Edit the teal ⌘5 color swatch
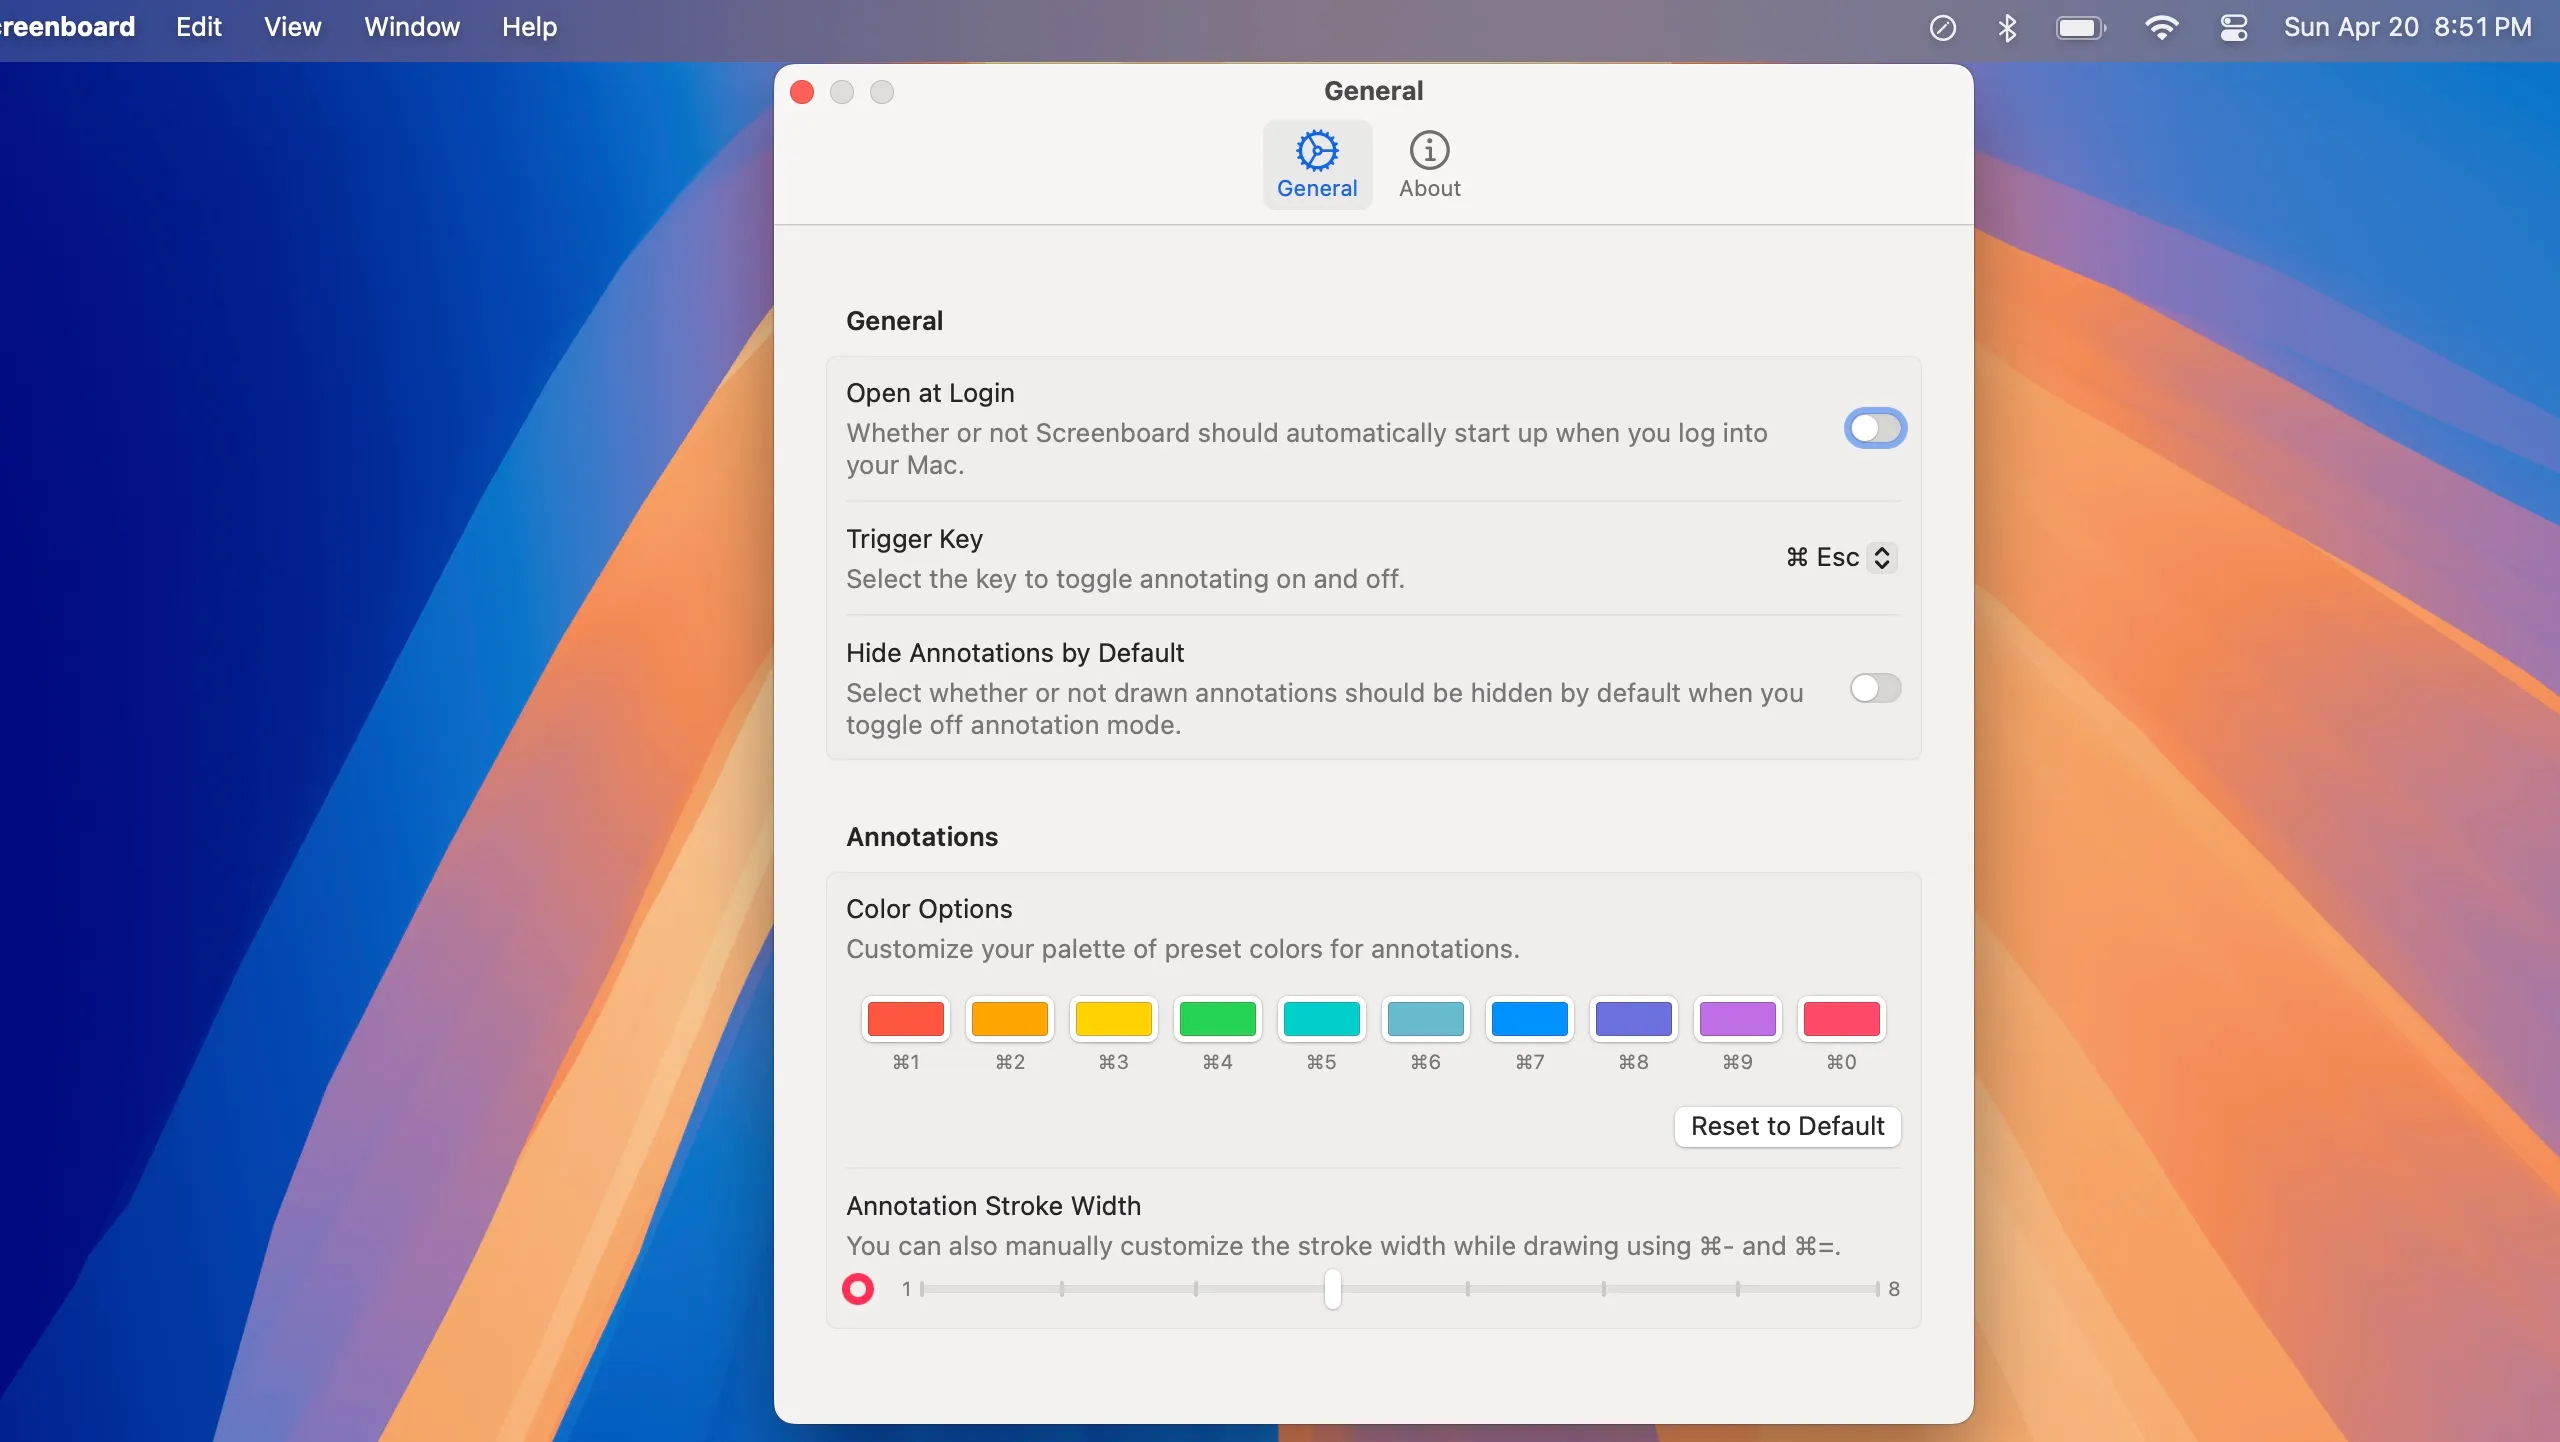This screenshot has height=1442, width=2560. (1322, 1019)
